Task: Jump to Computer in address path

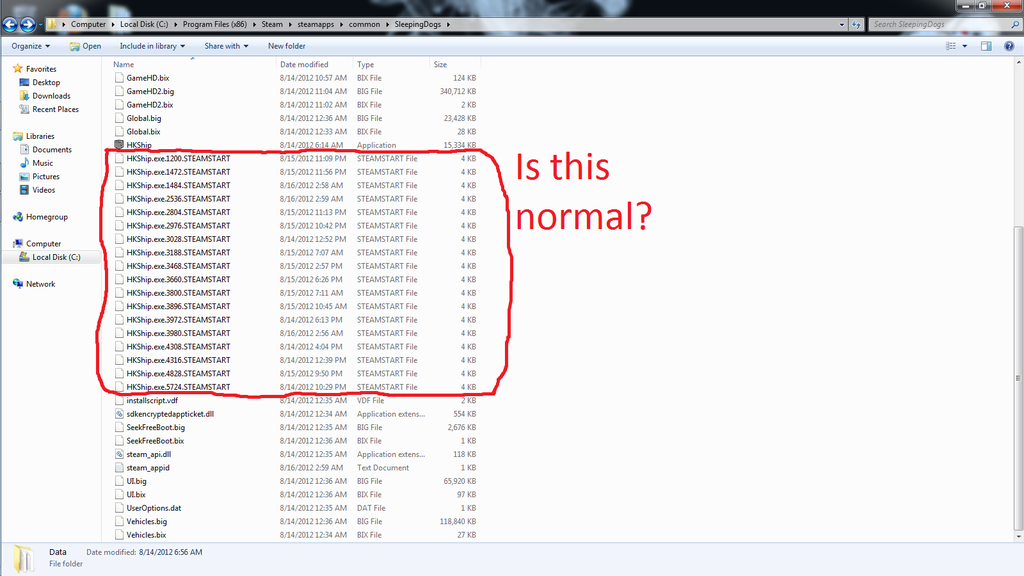Action: [88, 24]
